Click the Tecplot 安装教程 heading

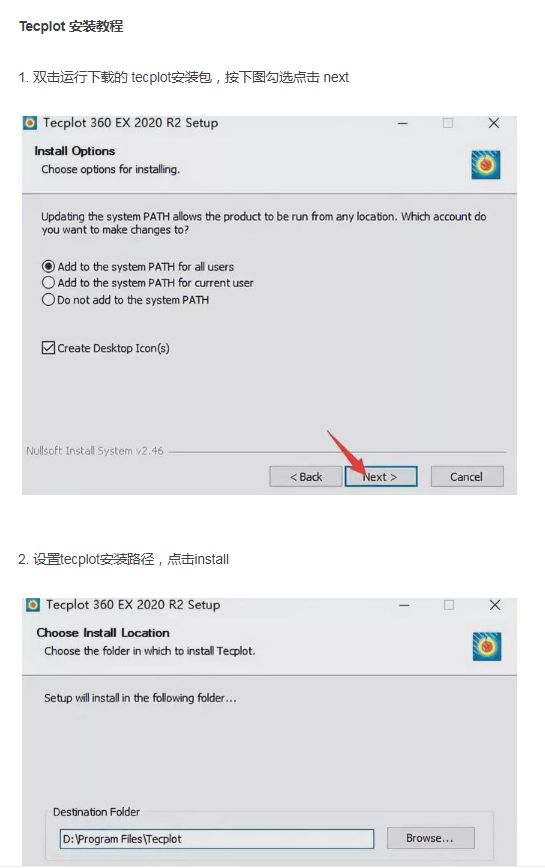[x=71, y=26]
